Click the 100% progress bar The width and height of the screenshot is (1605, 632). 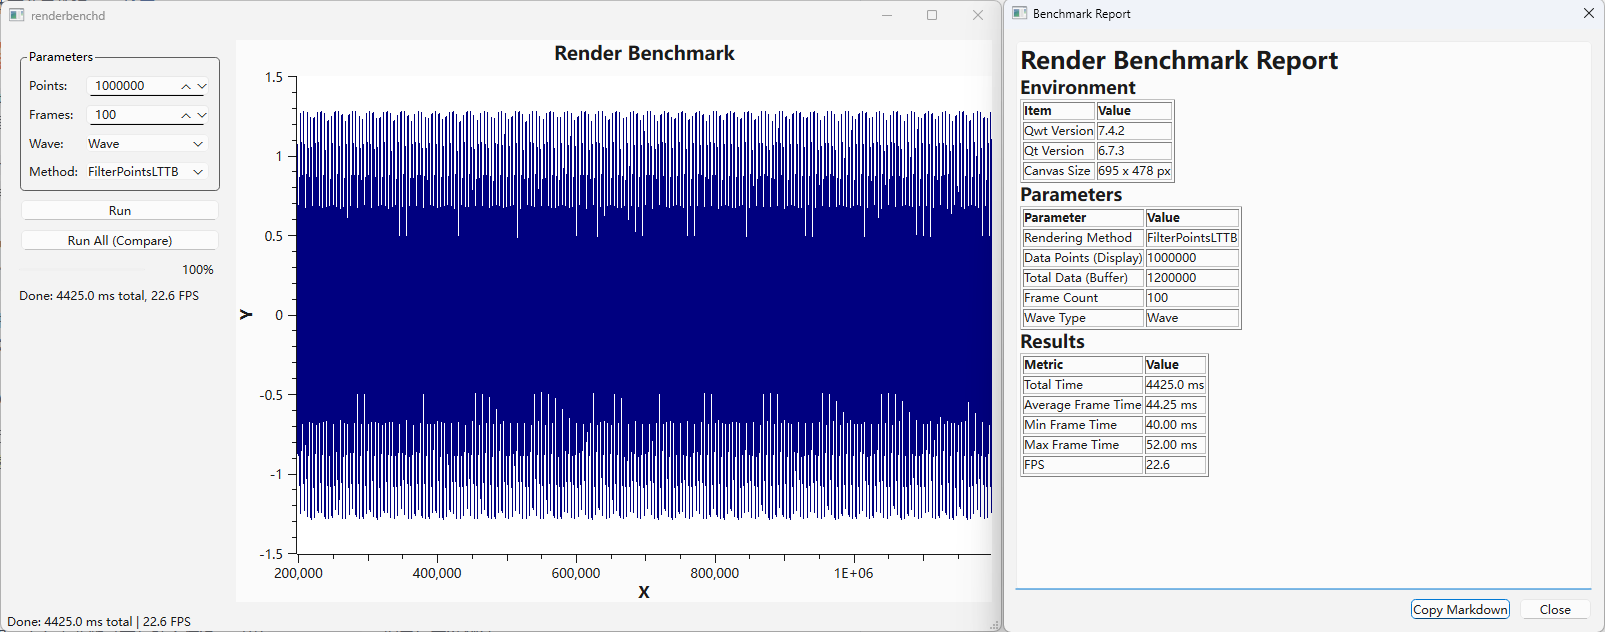(x=118, y=270)
